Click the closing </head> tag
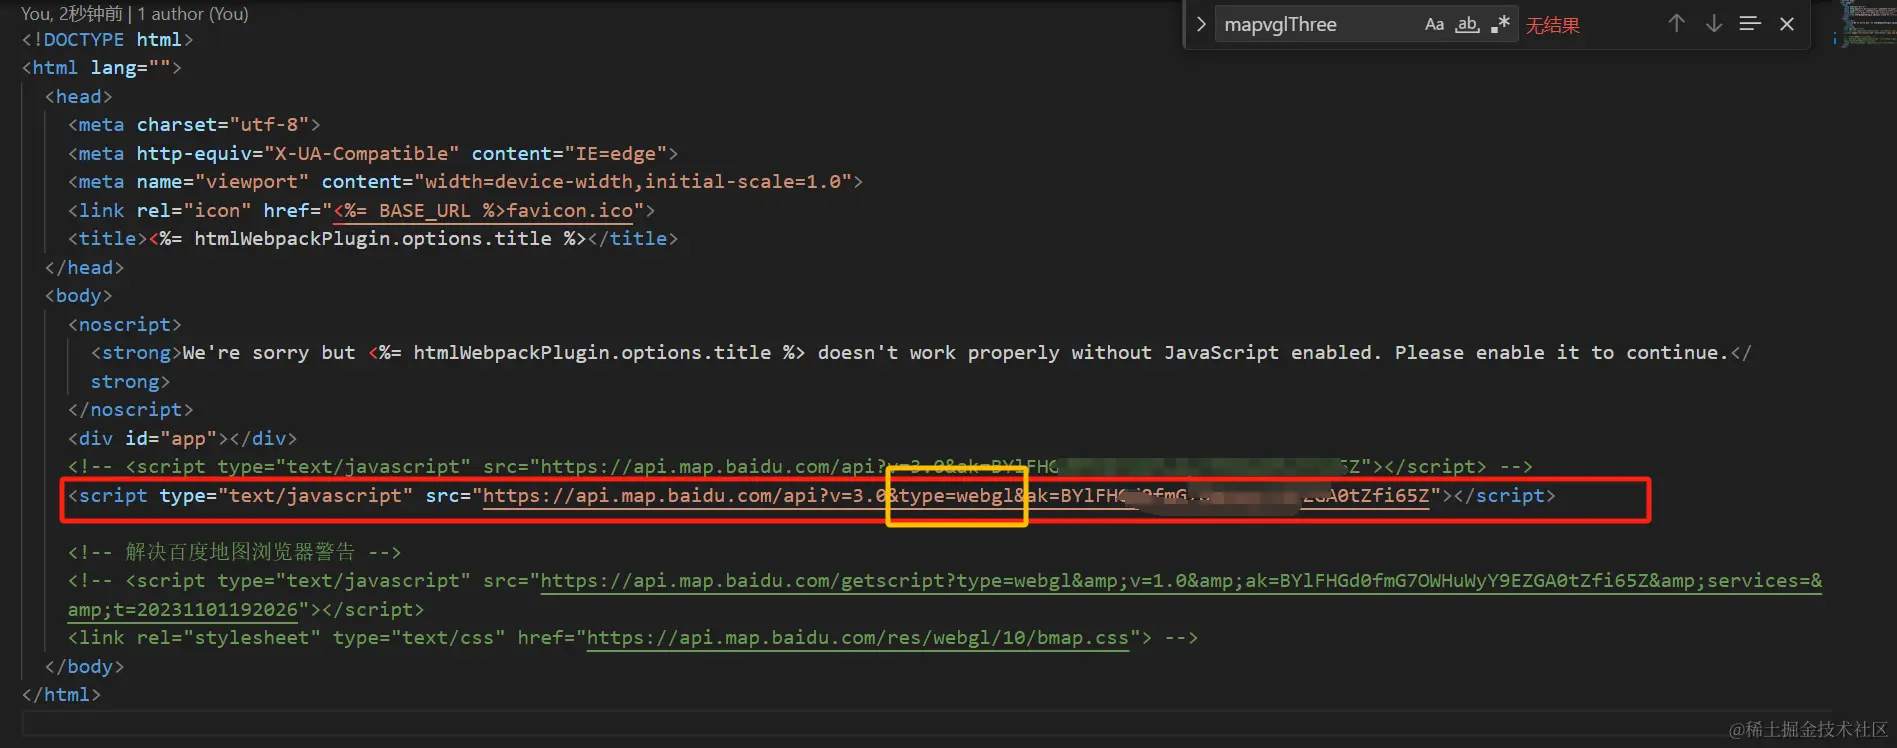Viewport: 1897px width, 748px height. tap(84, 268)
